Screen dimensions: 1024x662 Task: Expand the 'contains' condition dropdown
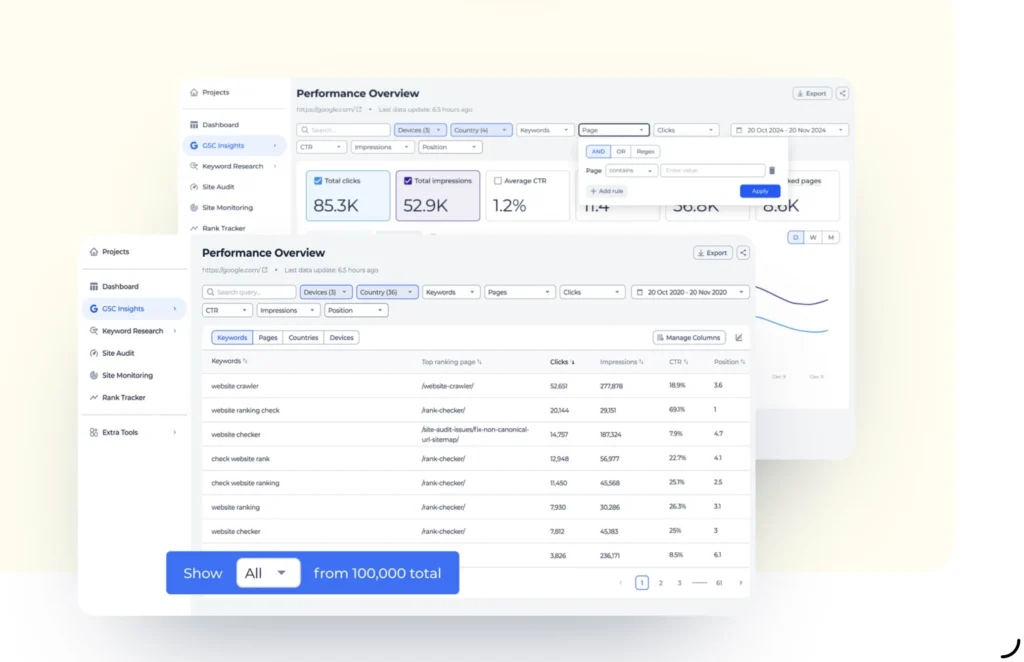[632, 171]
